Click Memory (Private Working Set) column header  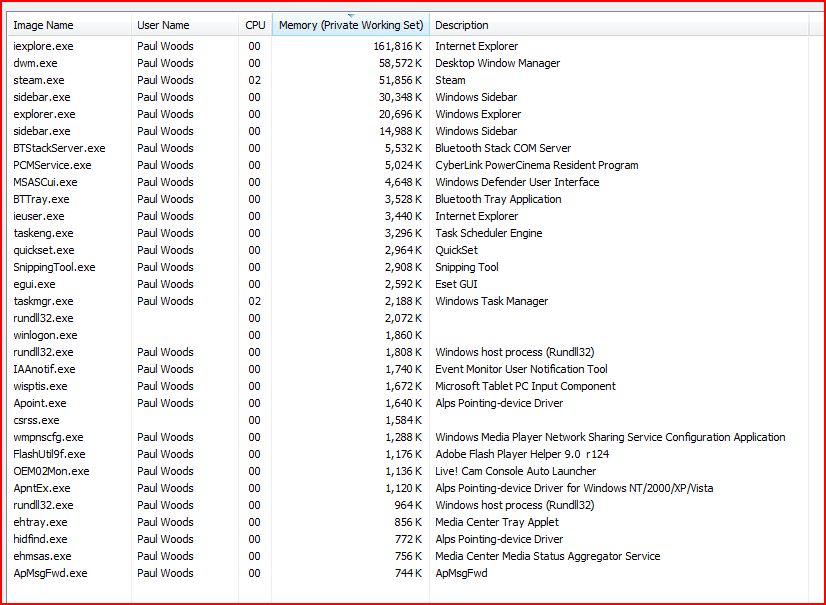[x=351, y=25]
